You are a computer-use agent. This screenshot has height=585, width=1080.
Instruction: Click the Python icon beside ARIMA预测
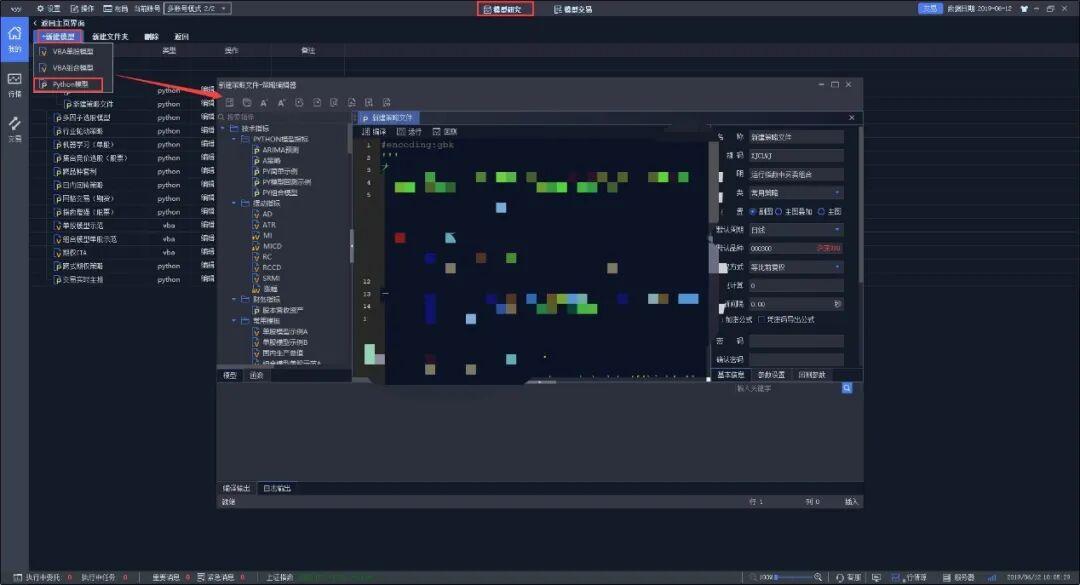click(256, 150)
